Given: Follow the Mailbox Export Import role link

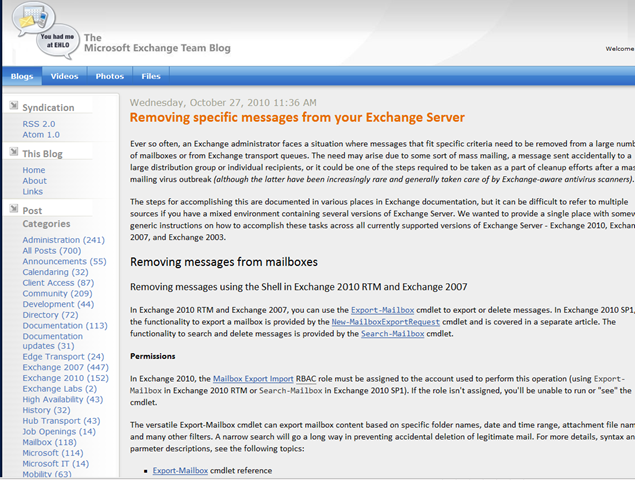Looking at the screenshot, I should click(253, 379).
